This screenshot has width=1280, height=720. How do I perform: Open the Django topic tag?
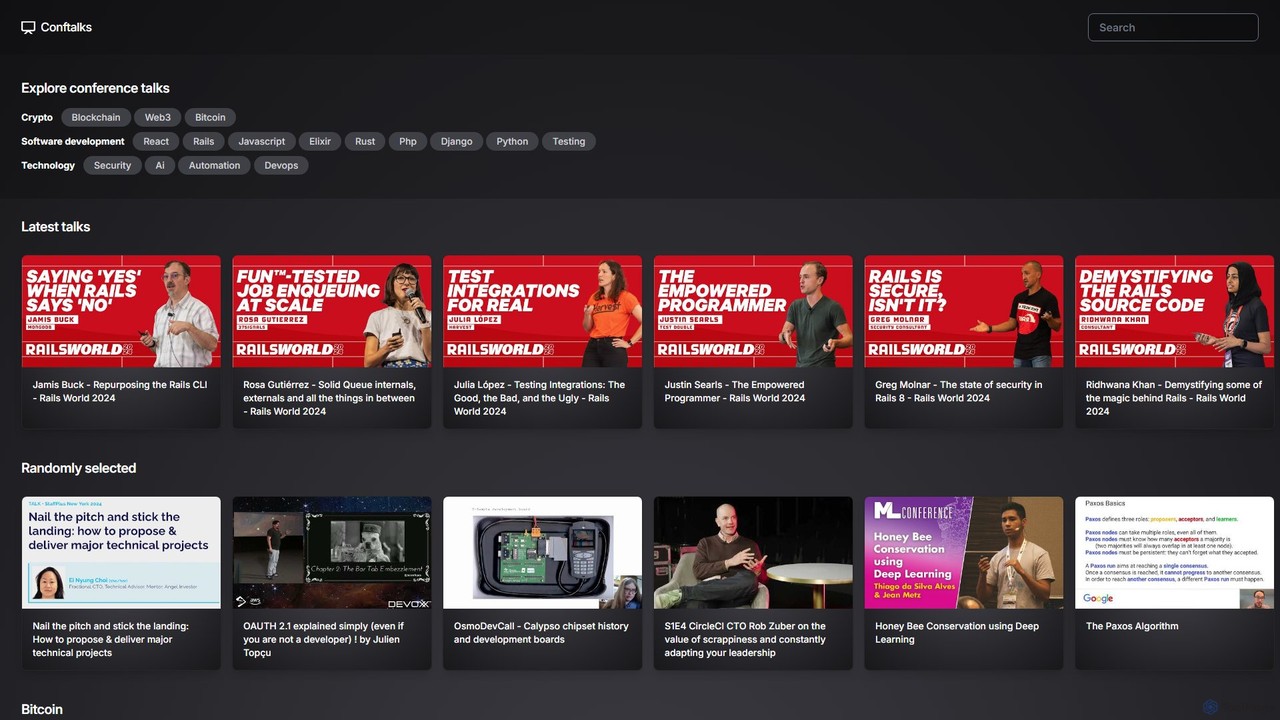[x=457, y=141]
